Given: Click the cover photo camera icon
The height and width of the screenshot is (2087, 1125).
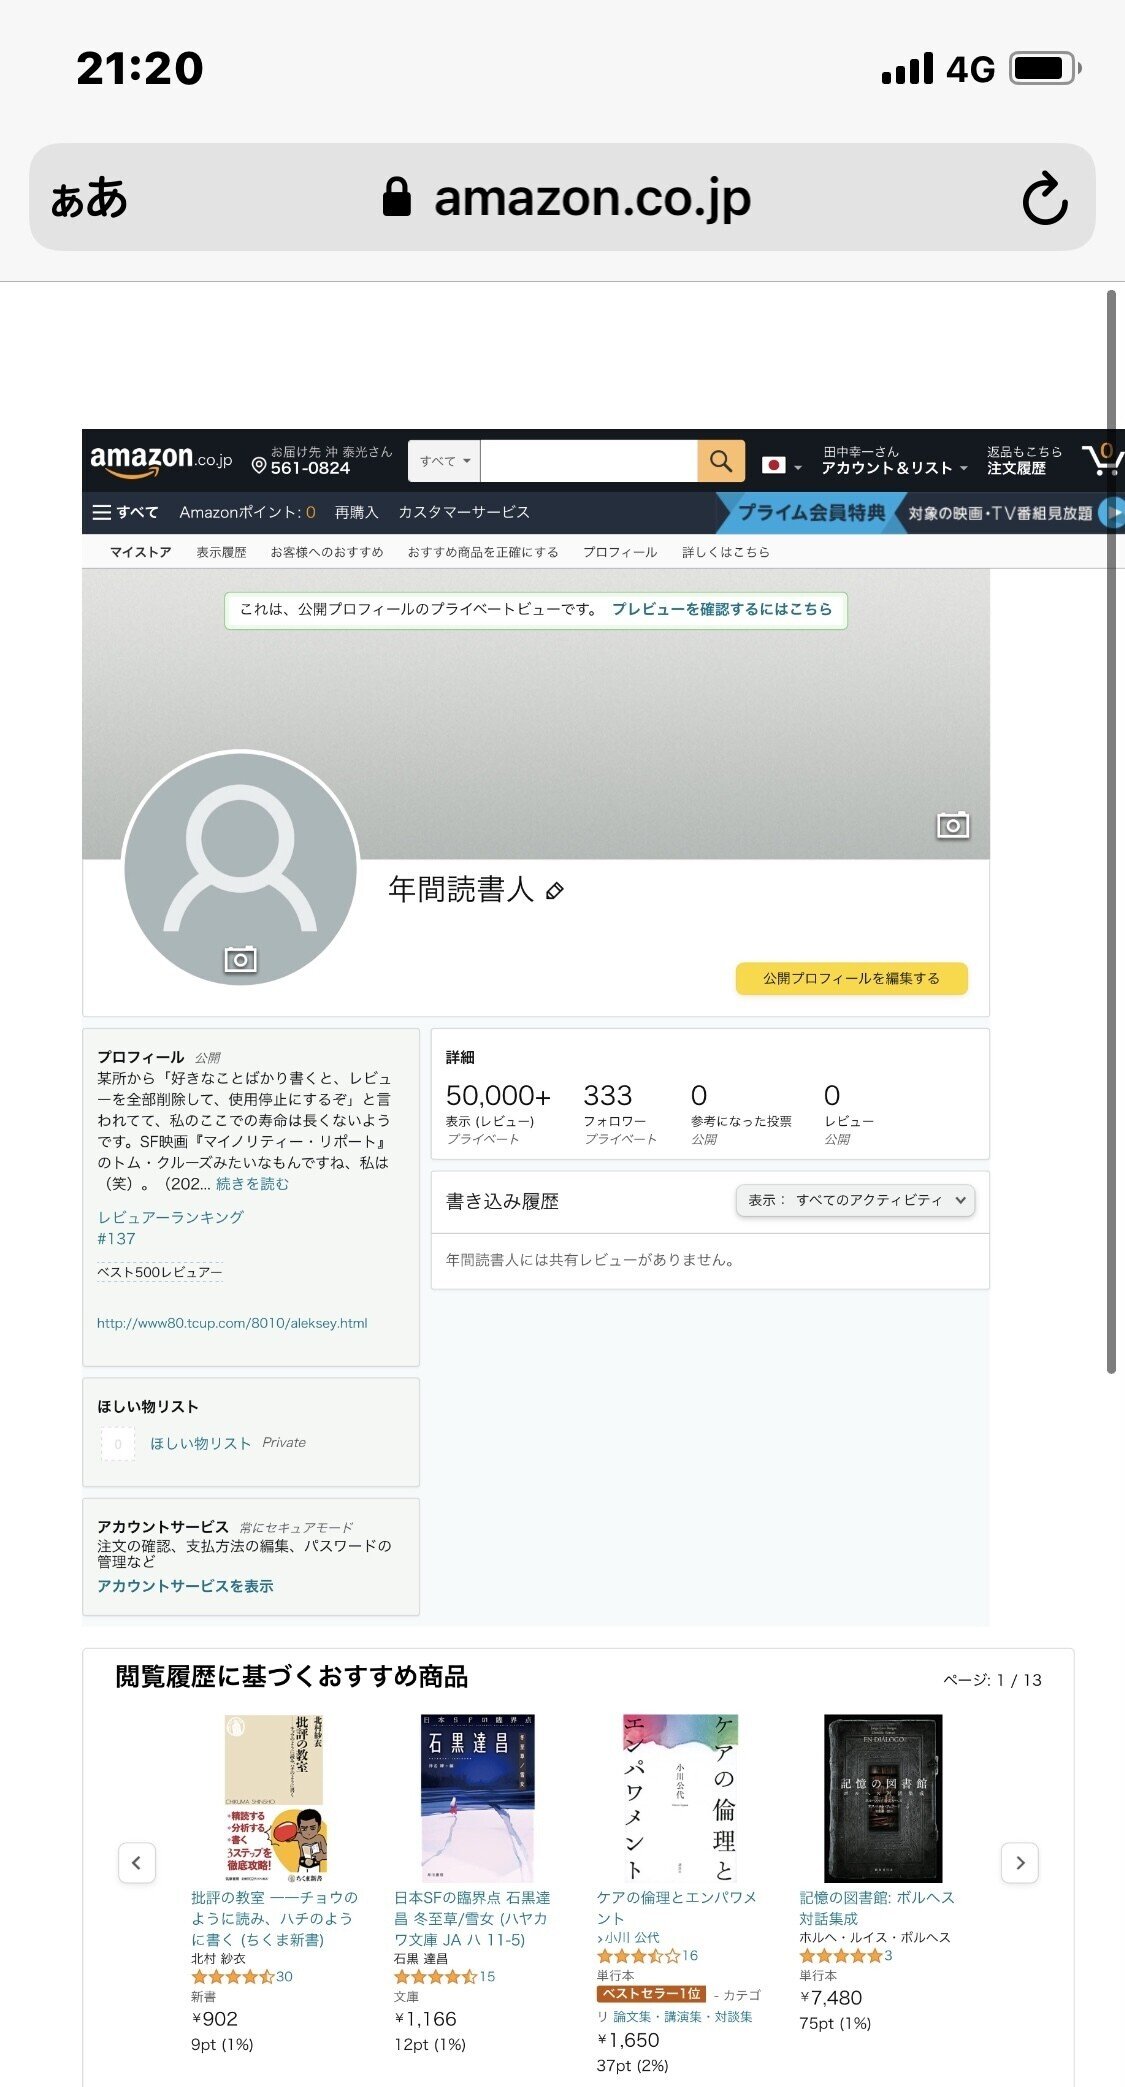Looking at the screenshot, I should 953,825.
